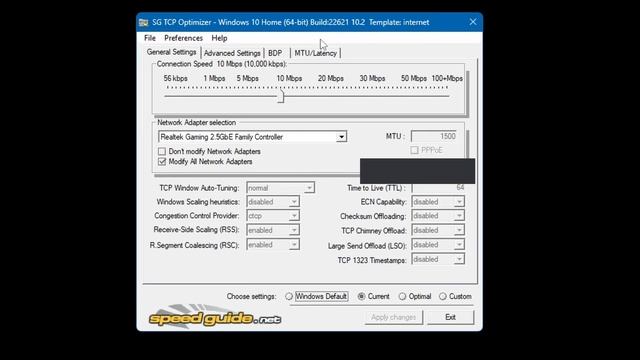The height and width of the screenshot is (360, 640).
Task: Switch to the MTU/Latency tab
Action: coord(316,53)
